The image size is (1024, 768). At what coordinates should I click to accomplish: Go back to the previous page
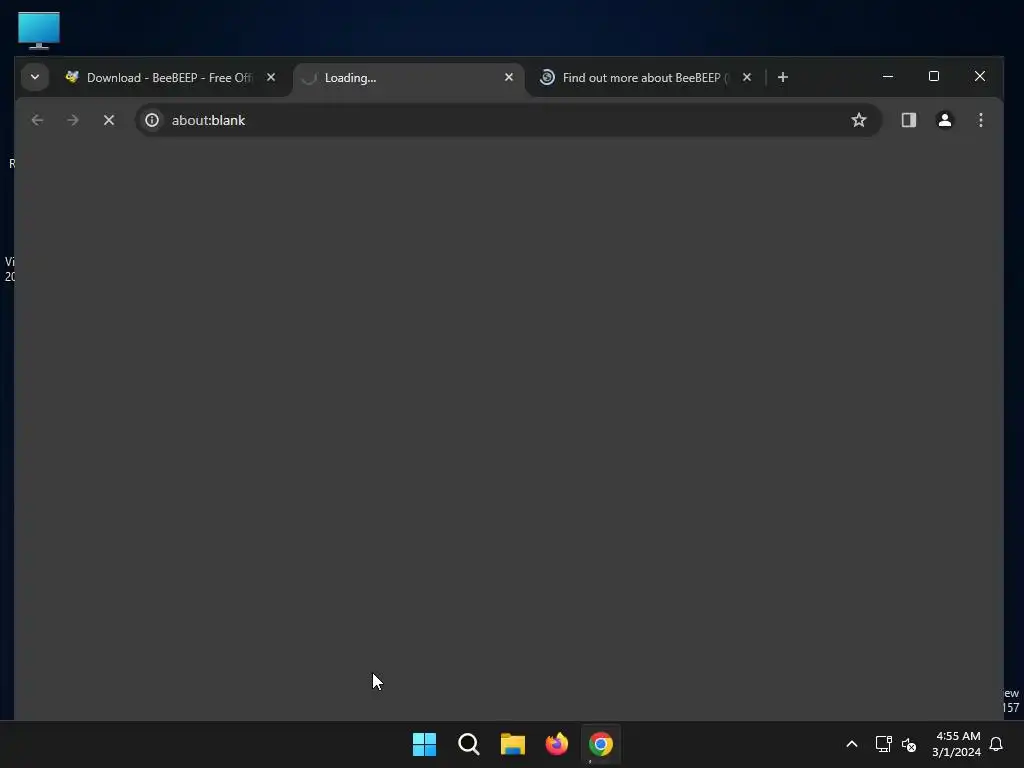pos(37,120)
